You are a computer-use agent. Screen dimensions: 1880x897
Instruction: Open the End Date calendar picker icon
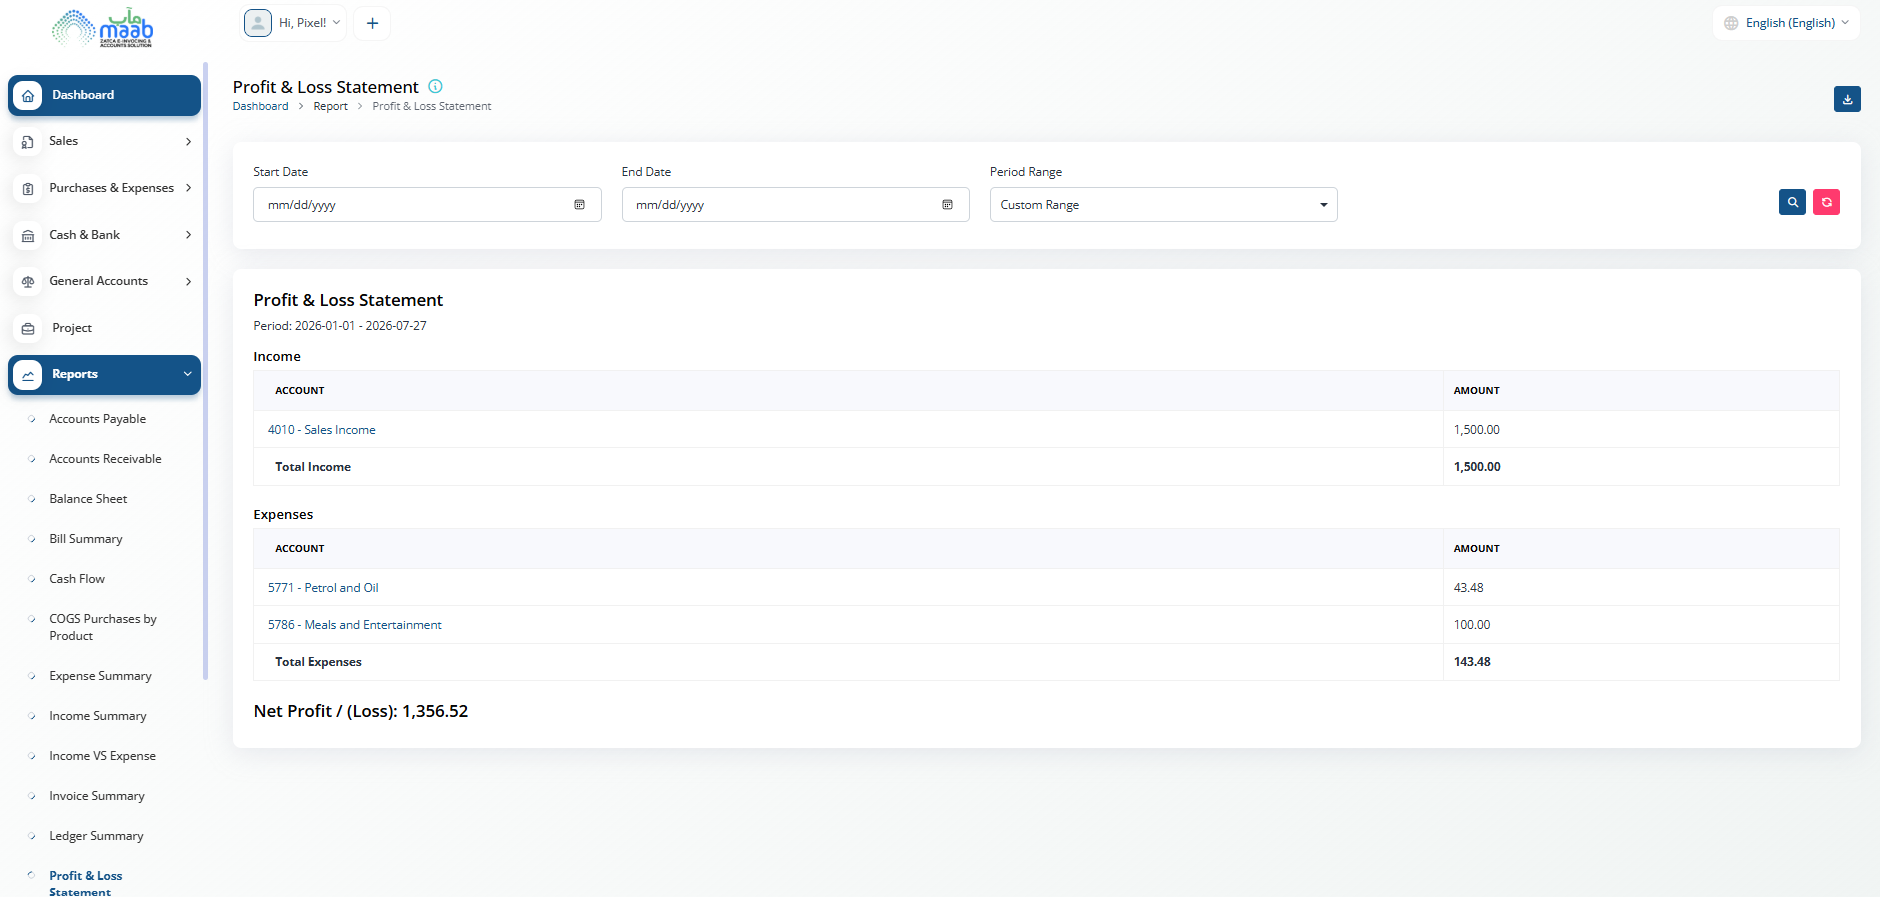click(x=947, y=205)
